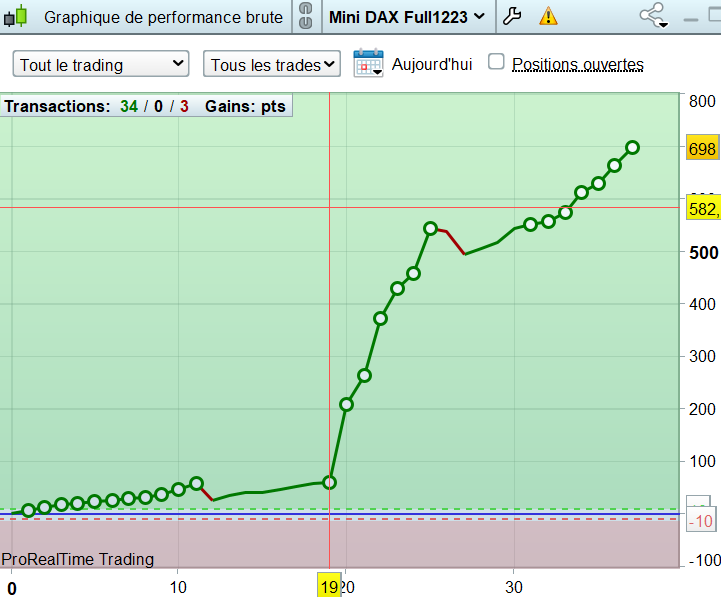The width and height of the screenshot is (721, 597).
Task: Click the 698 price label on axis
Action: click(x=702, y=148)
